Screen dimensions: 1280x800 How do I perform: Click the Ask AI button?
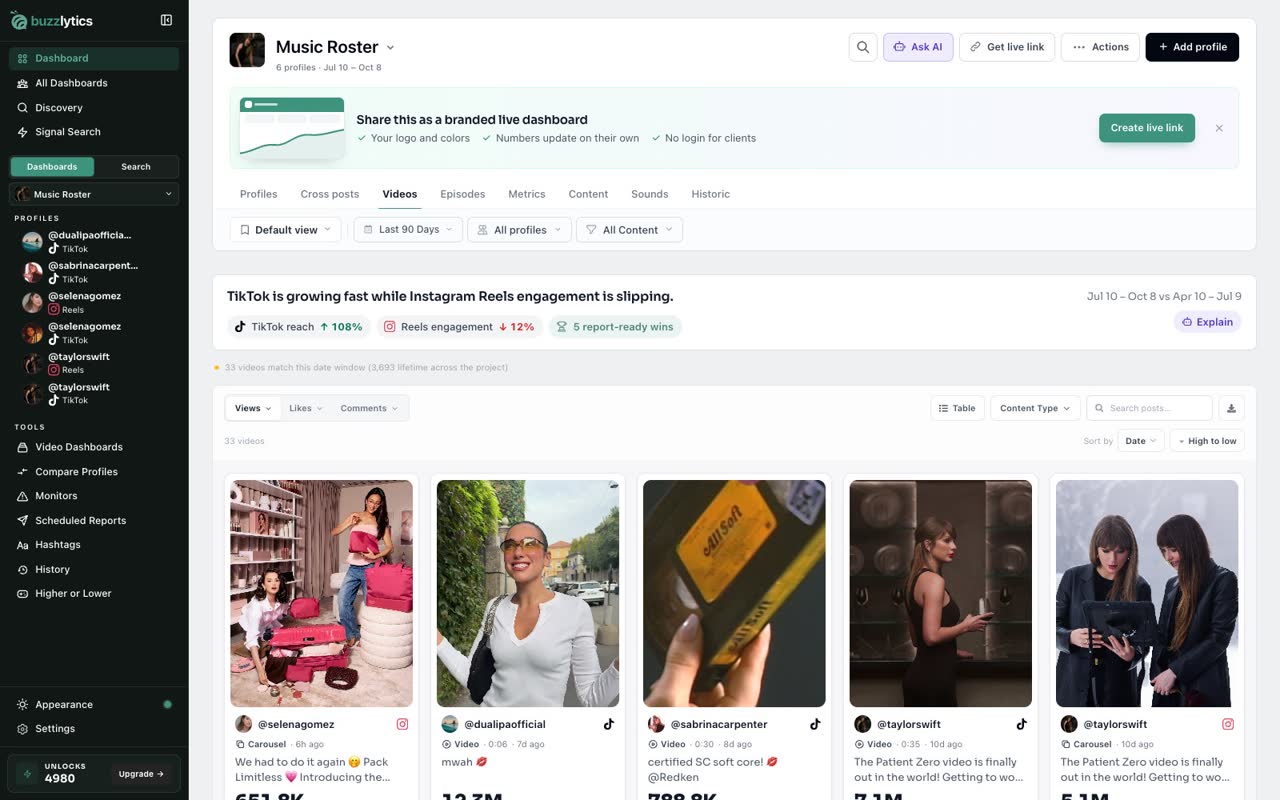(x=918, y=47)
